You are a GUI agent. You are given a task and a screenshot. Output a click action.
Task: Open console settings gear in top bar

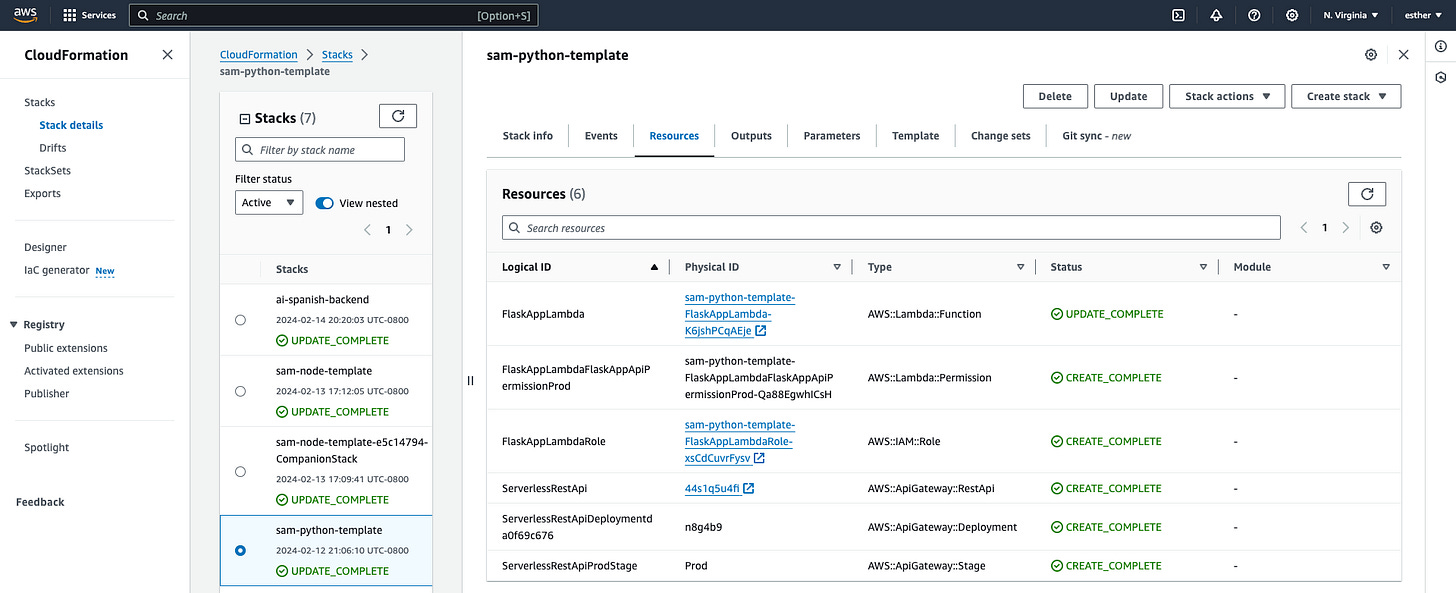[1292, 15]
